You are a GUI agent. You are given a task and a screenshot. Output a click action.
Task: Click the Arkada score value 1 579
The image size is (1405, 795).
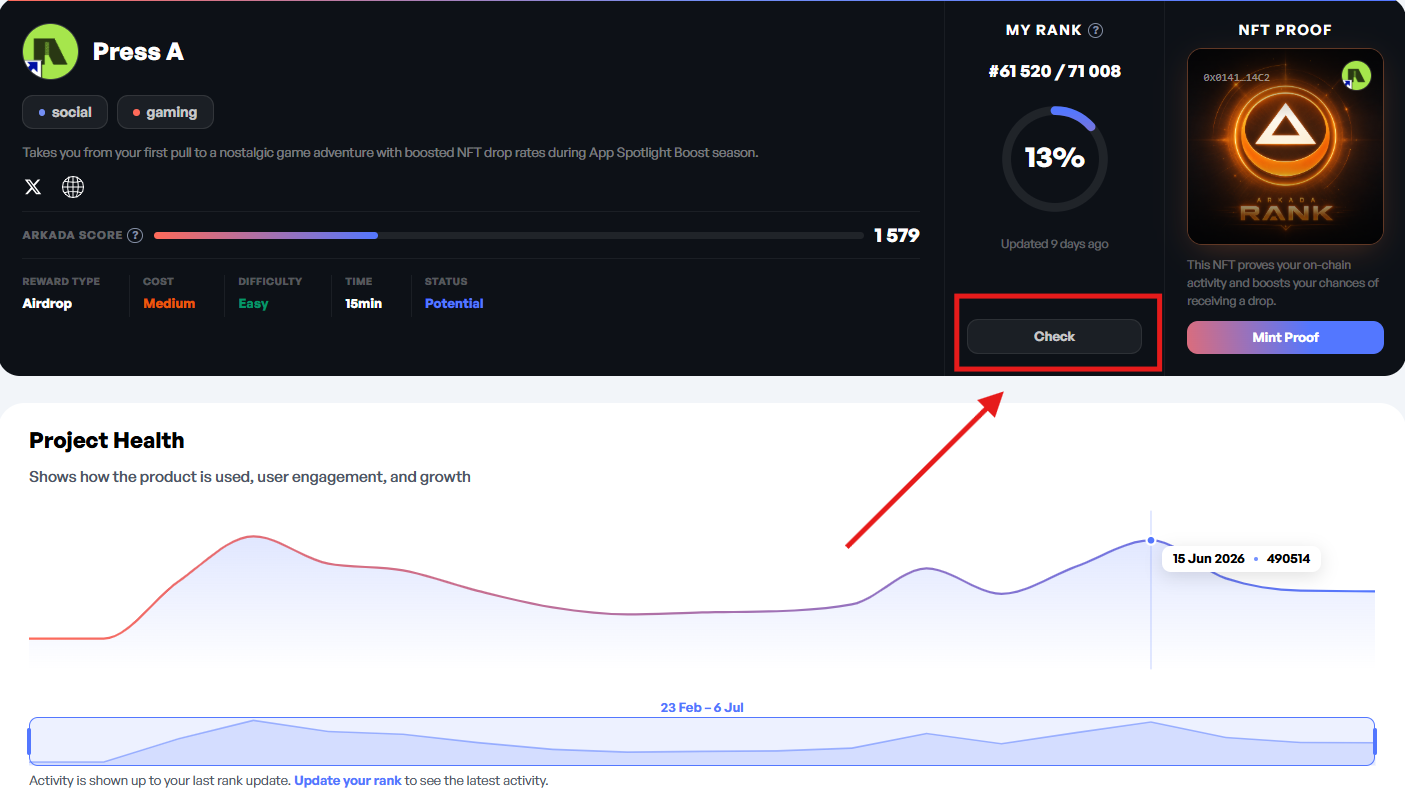click(x=896, y=236)
